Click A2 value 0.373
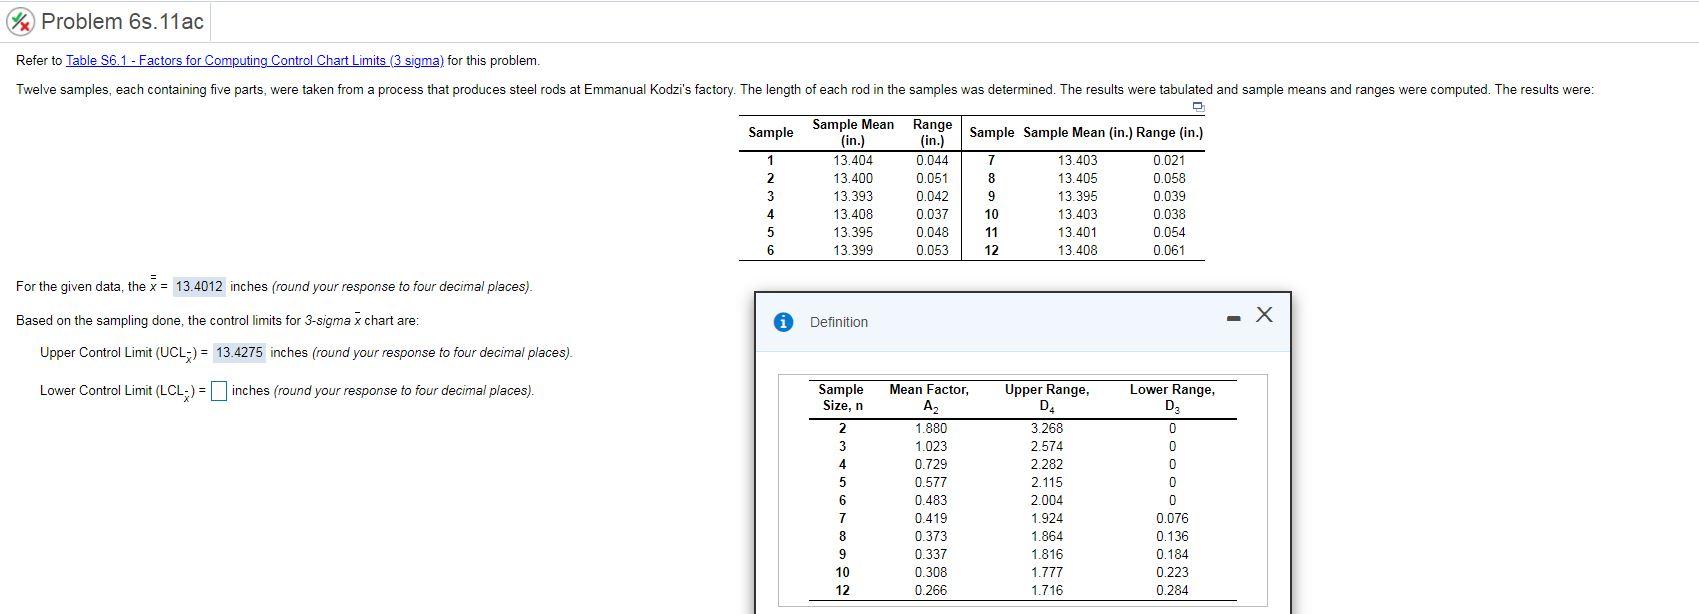 pyautogui.click(x=931, y=536)
